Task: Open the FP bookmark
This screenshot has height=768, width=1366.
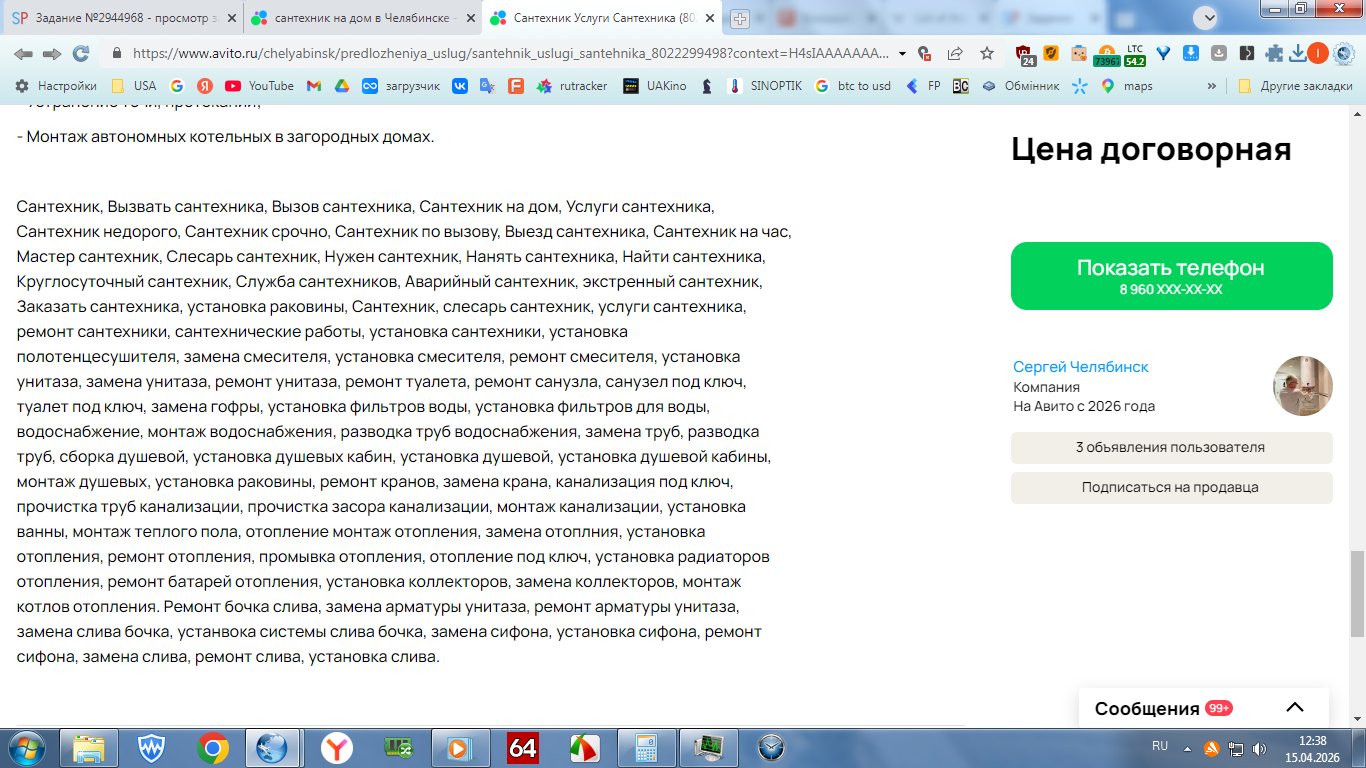Action: (x=923, y=86)
